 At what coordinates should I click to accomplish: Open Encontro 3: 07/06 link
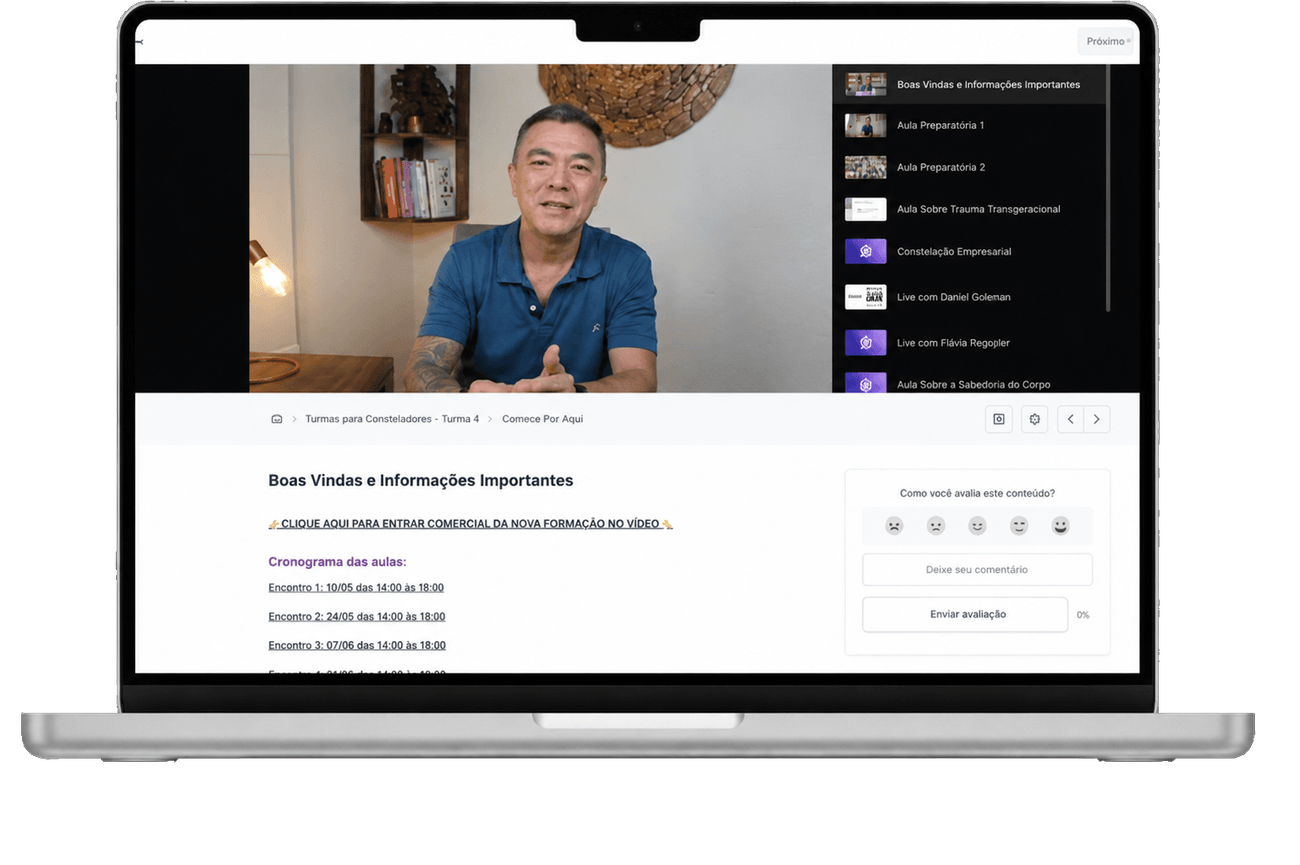point(356,645)
